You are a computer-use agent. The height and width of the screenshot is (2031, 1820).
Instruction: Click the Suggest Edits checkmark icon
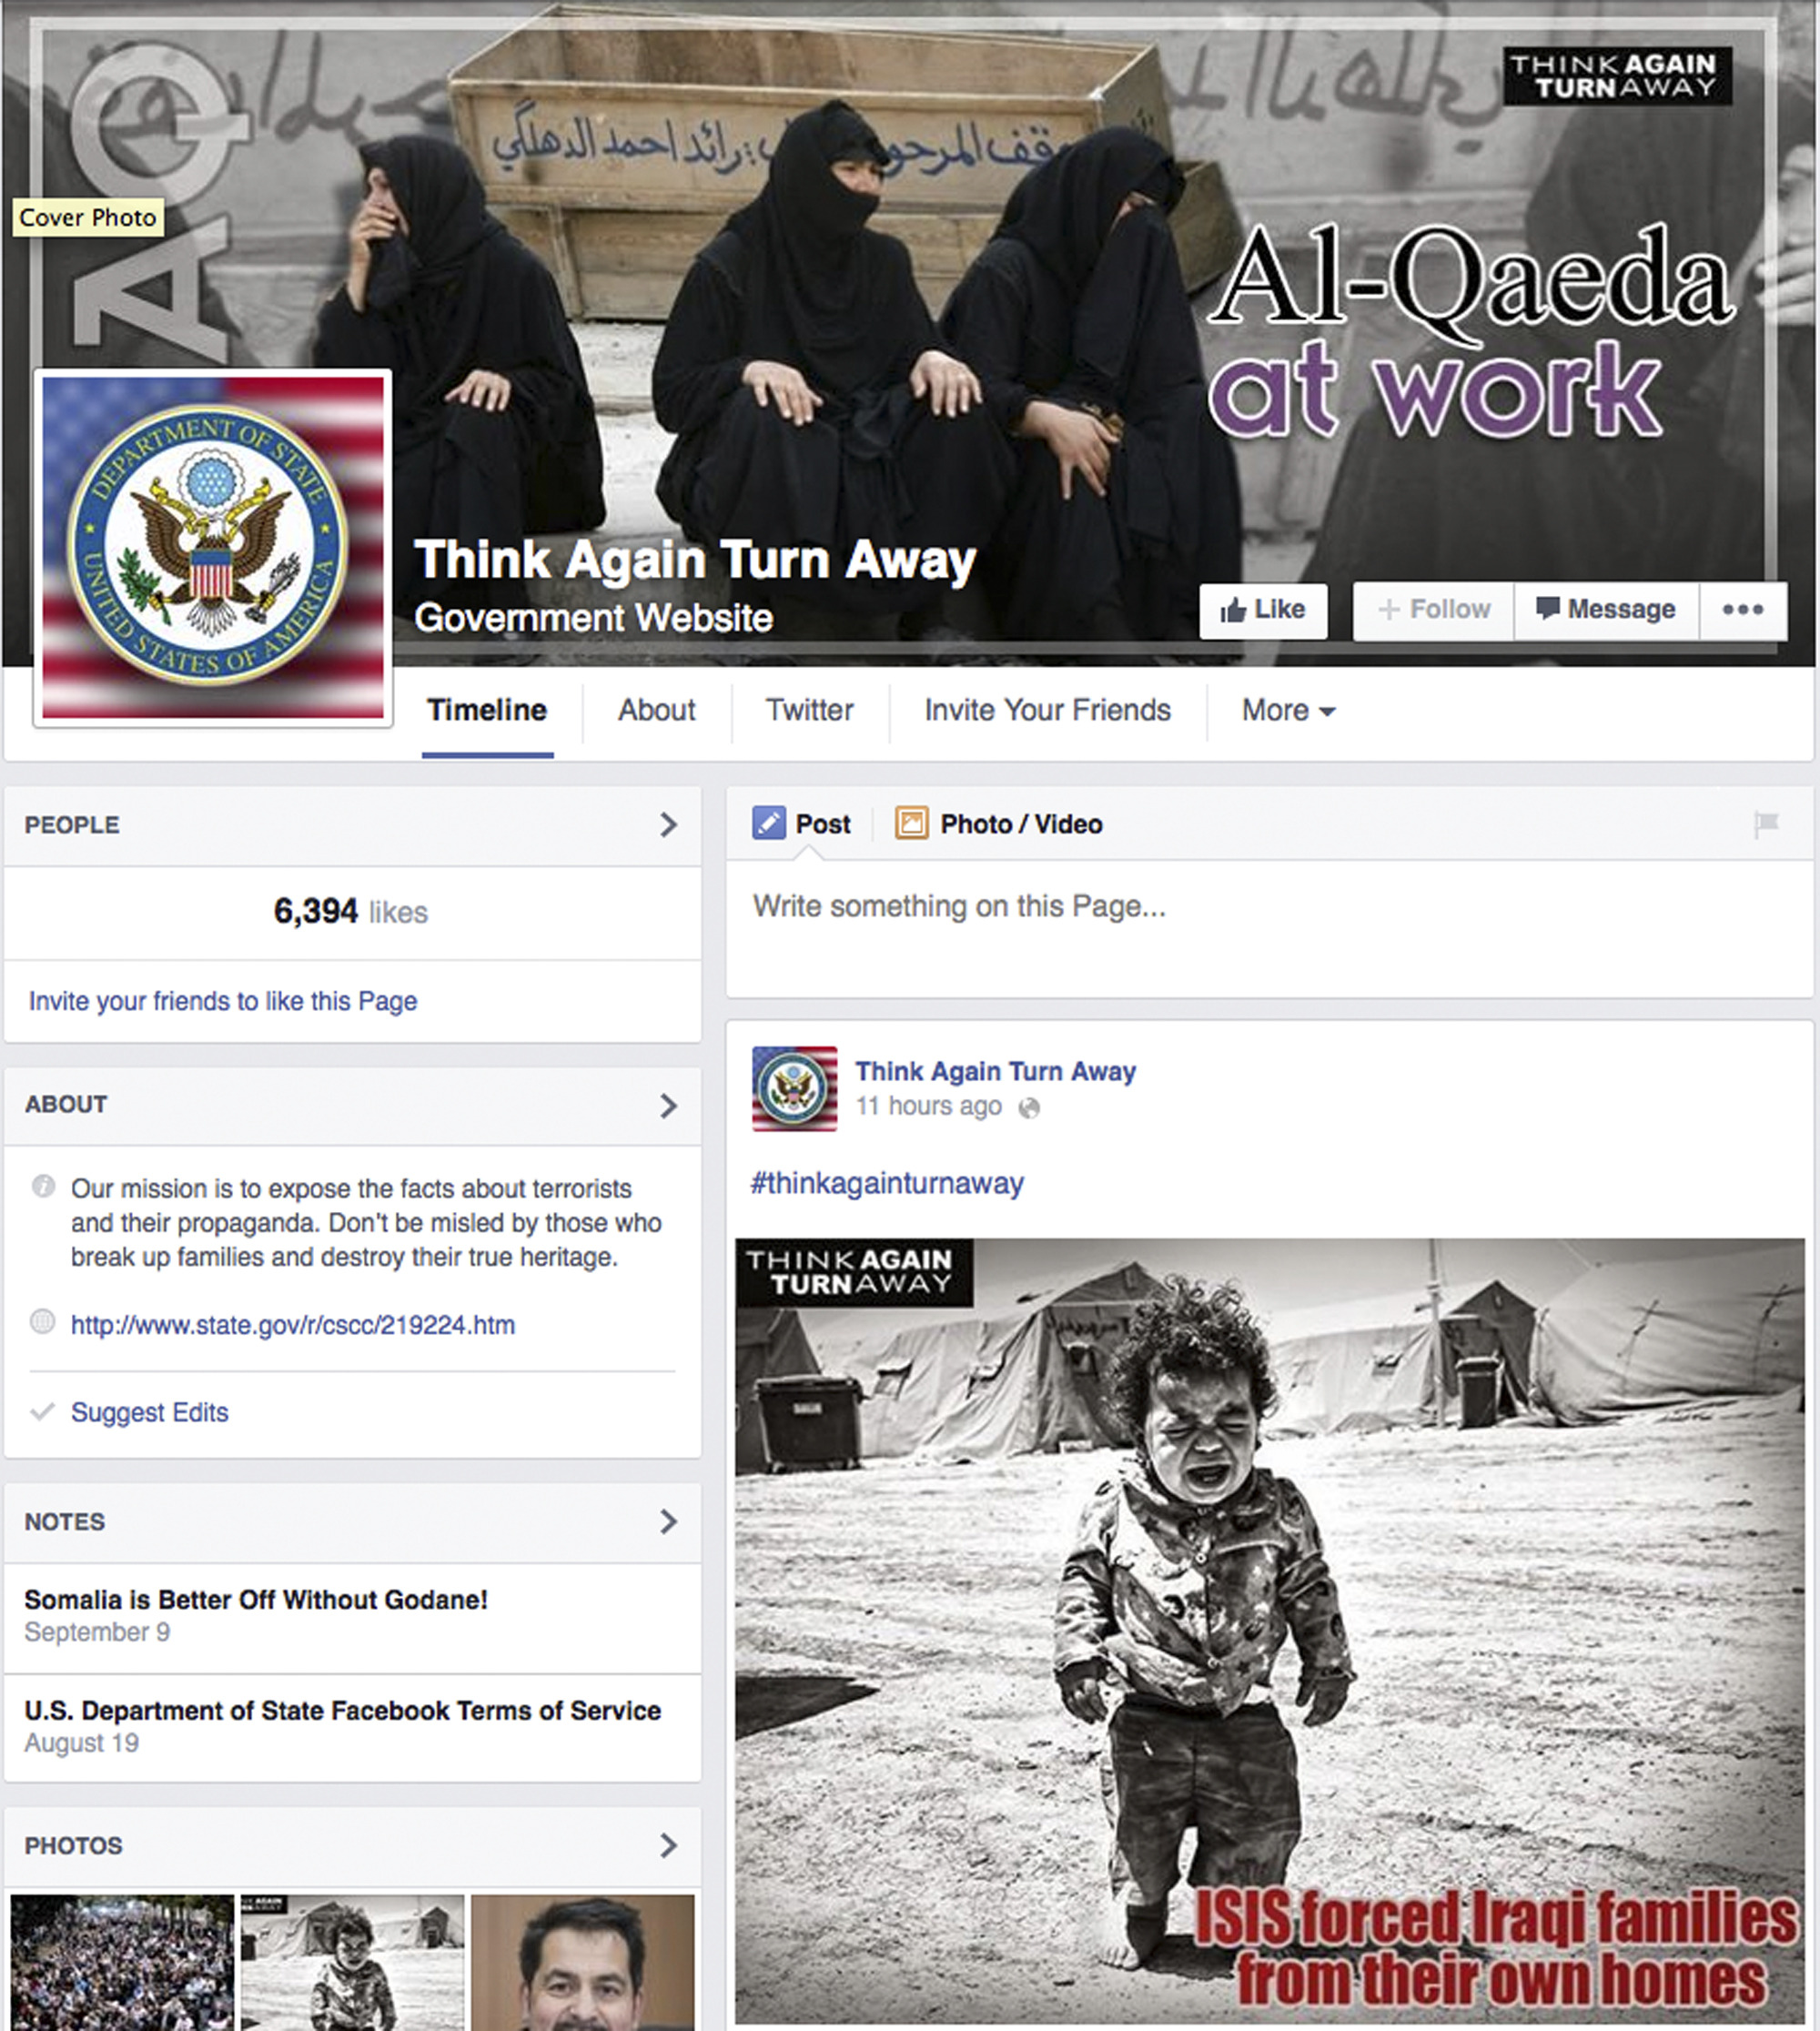point(42,1412)
